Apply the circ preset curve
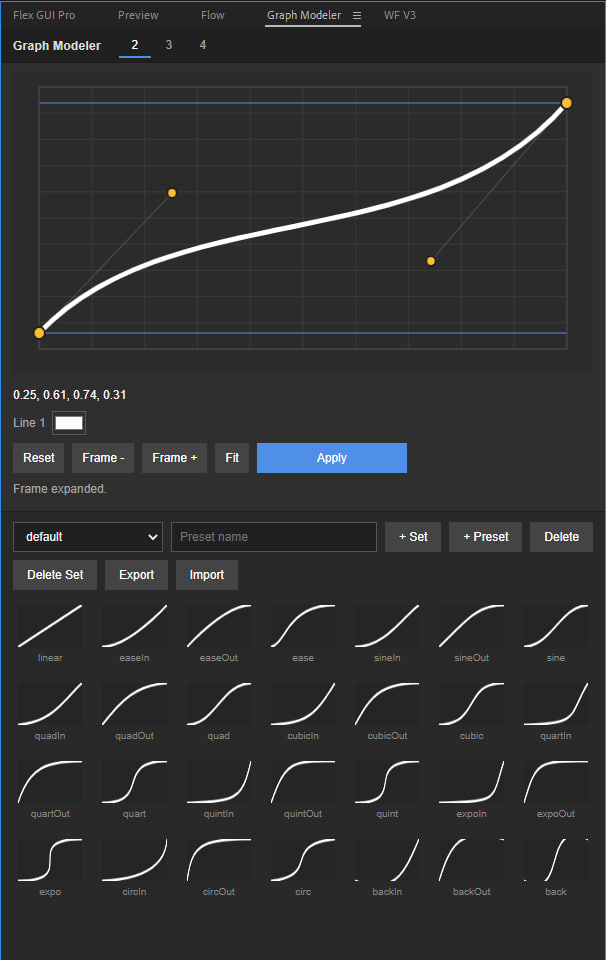Viewport: 606px width, 960px height. [303, 860]
